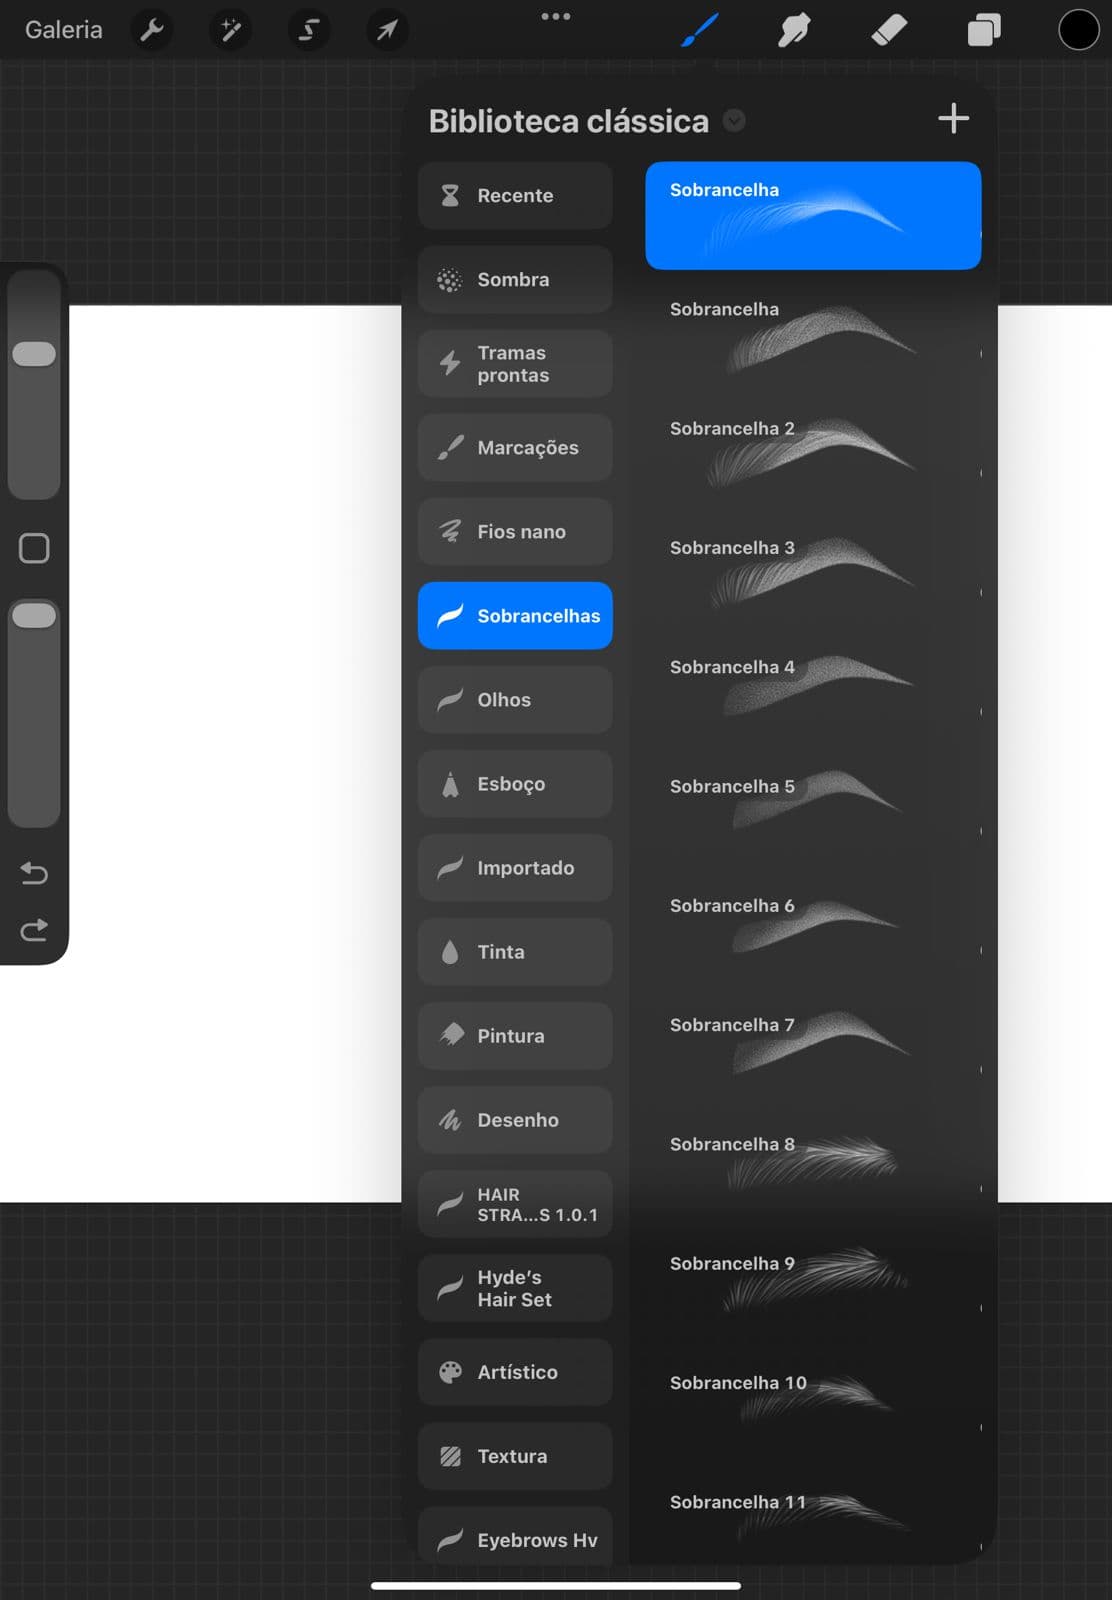Open the Hyde's Hair Set category
Image resolution: width=1112 pixels, height=1600 pixels.
point(515,1288)
